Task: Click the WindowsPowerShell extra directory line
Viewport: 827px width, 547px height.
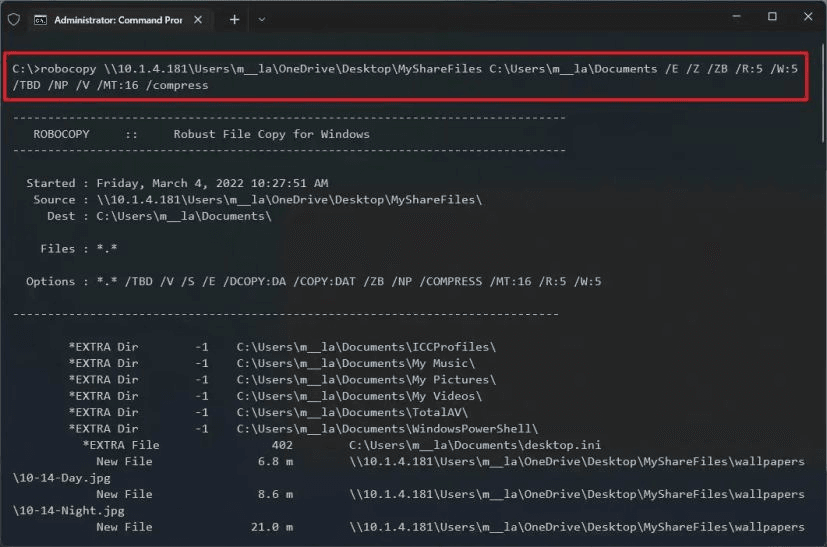Action: (x=387, y=428)
